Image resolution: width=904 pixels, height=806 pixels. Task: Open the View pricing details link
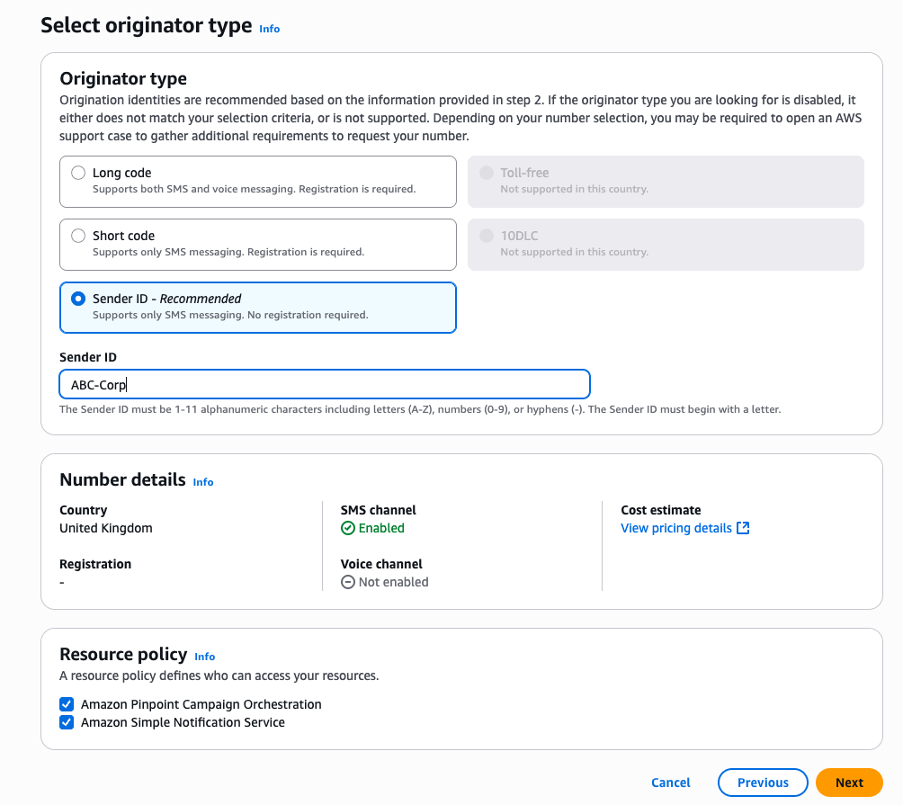point(676,528)
